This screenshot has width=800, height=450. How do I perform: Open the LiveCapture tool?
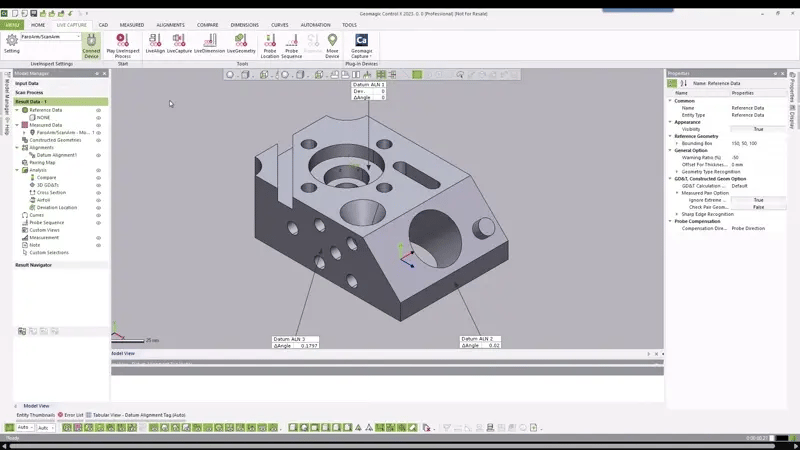pyautogui.click(x=179, y=42)
